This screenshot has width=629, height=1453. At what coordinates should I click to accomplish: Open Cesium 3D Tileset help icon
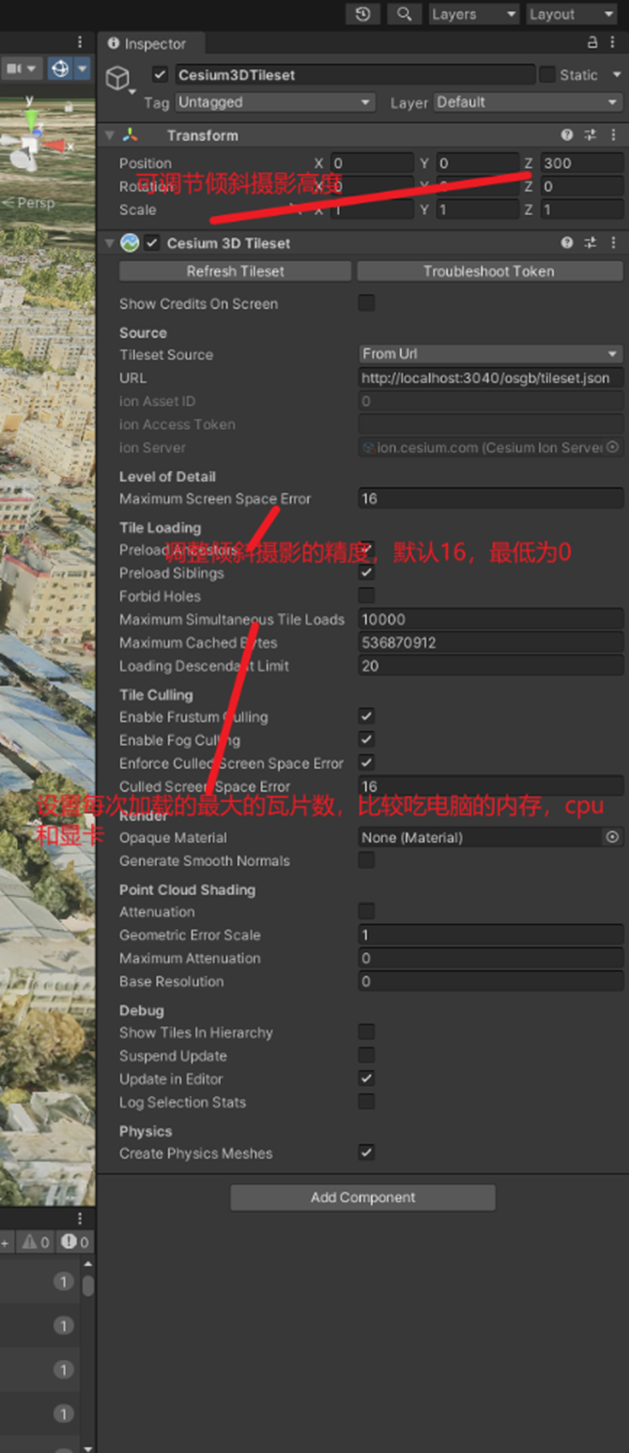pyautogui.click(x=567, y=243)
